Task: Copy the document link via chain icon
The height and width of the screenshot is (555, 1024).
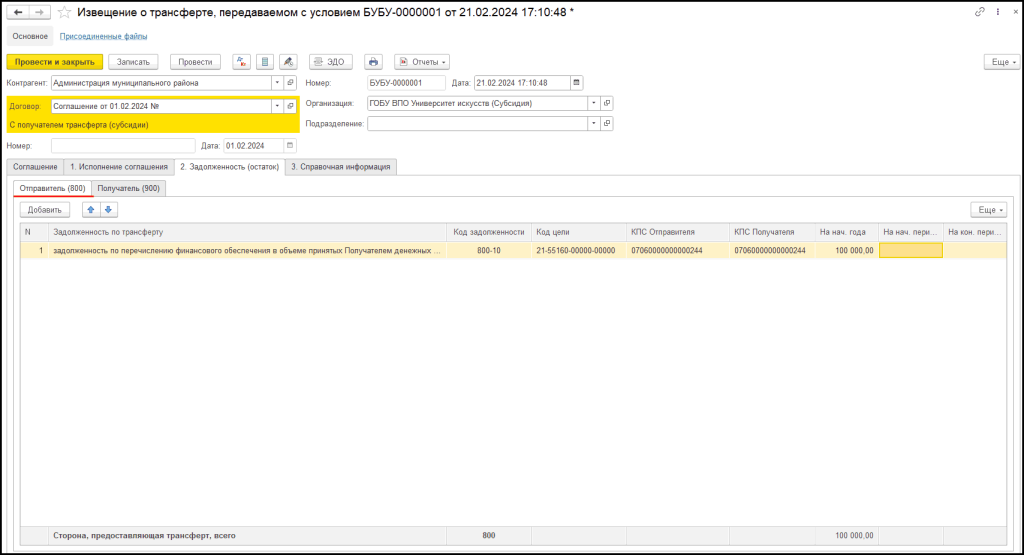Action: pyautogui.click(x=978, y=12)
